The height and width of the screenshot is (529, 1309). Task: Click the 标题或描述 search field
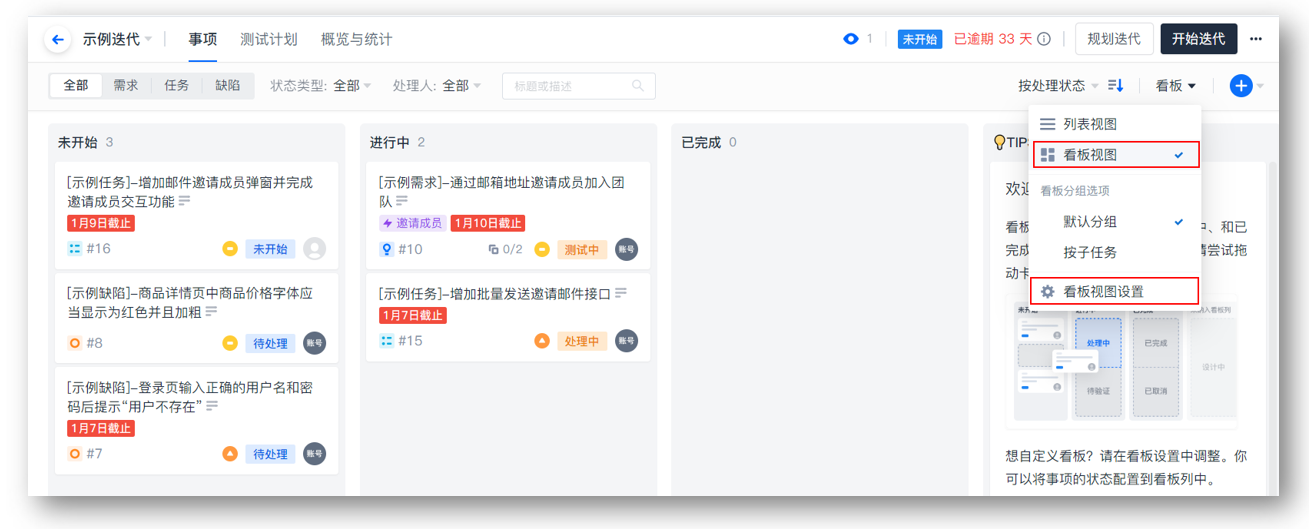pyautogui.click(x=570, y=86)
